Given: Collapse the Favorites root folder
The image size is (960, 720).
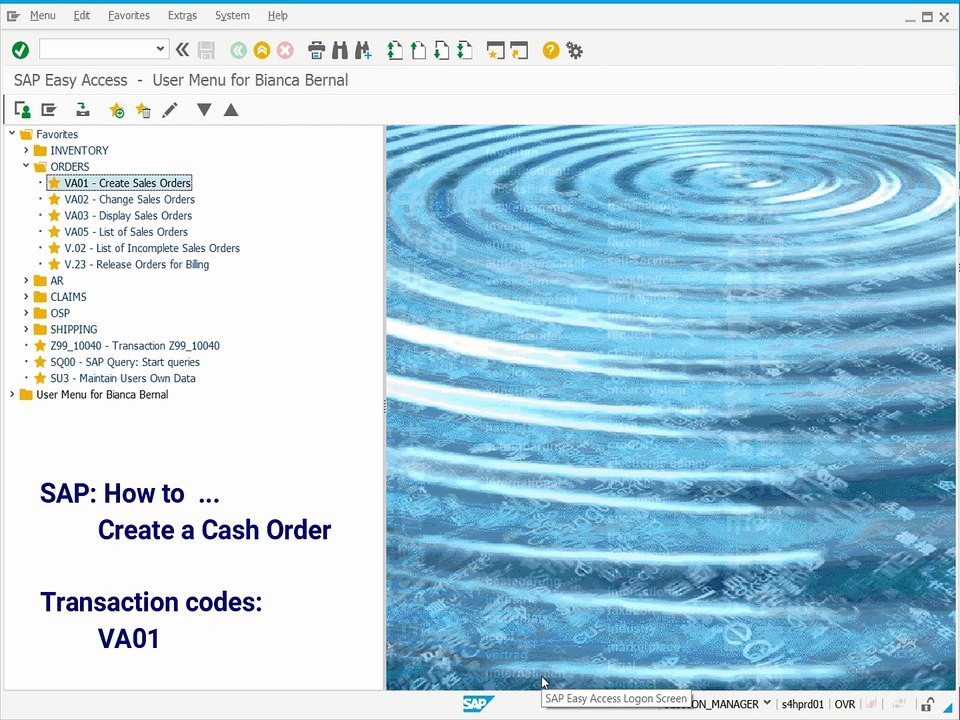Looking at the screenshot, I should [12, 133].
